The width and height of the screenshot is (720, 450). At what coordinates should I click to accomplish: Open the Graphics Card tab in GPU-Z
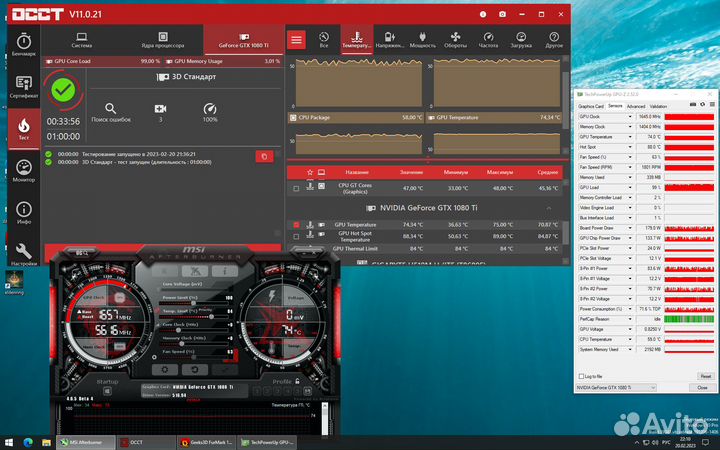point(591,106)
